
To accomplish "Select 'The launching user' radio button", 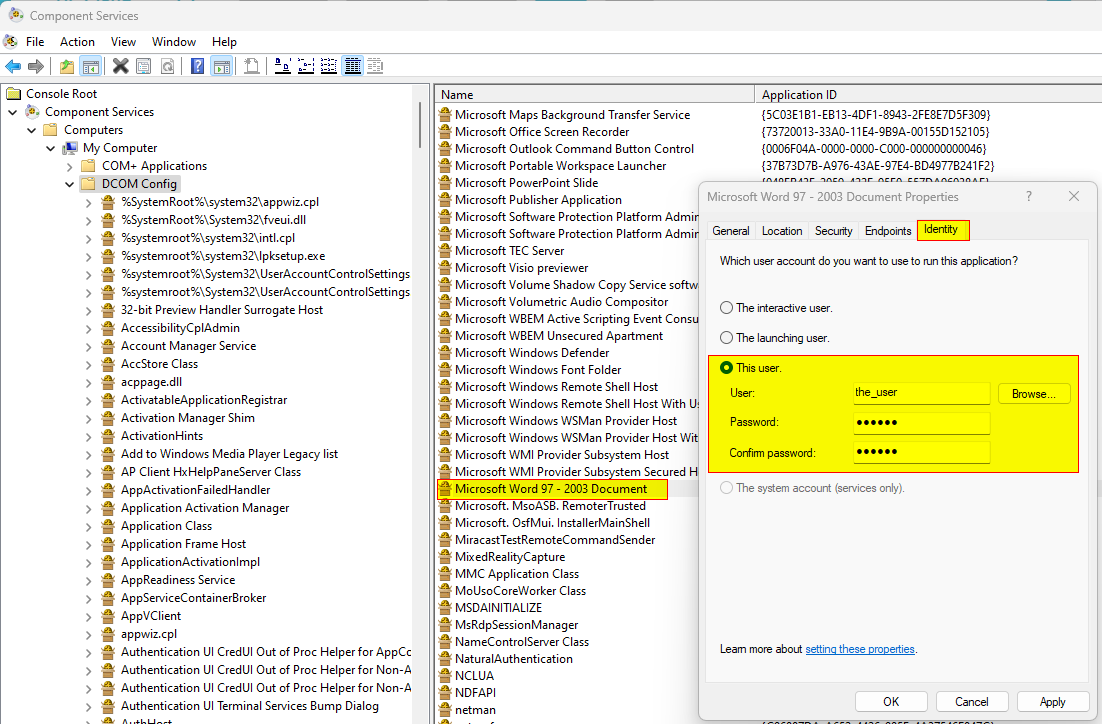I will 727,338.
